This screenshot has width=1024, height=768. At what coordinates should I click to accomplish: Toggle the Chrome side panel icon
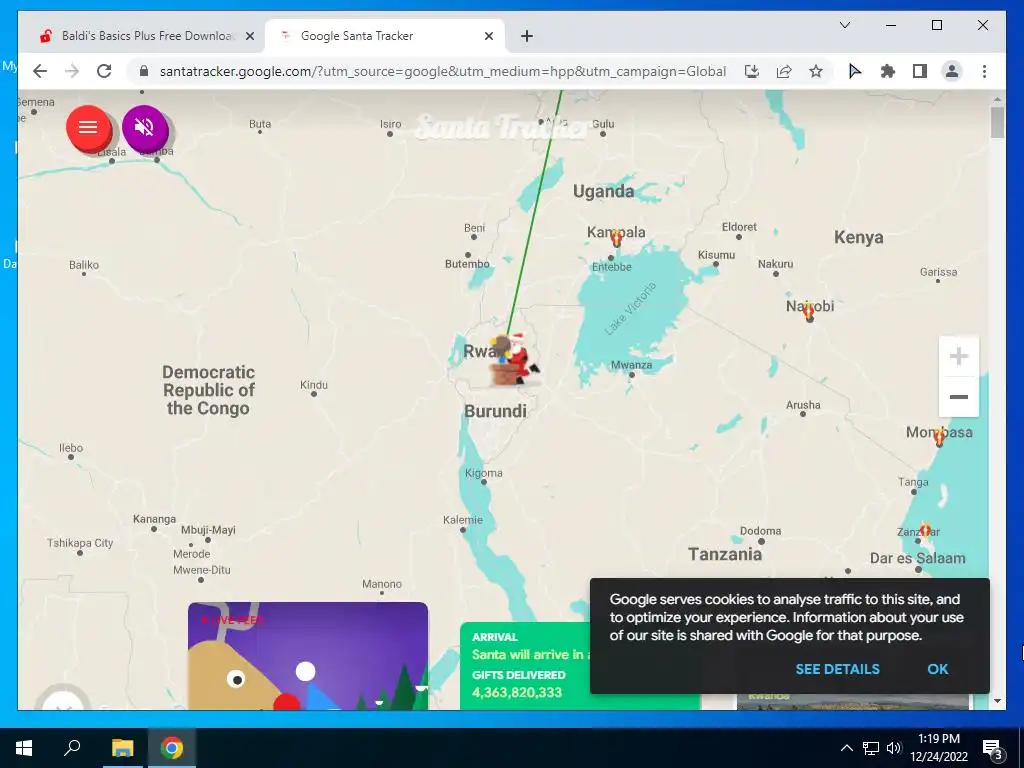(x=920, y=71)
